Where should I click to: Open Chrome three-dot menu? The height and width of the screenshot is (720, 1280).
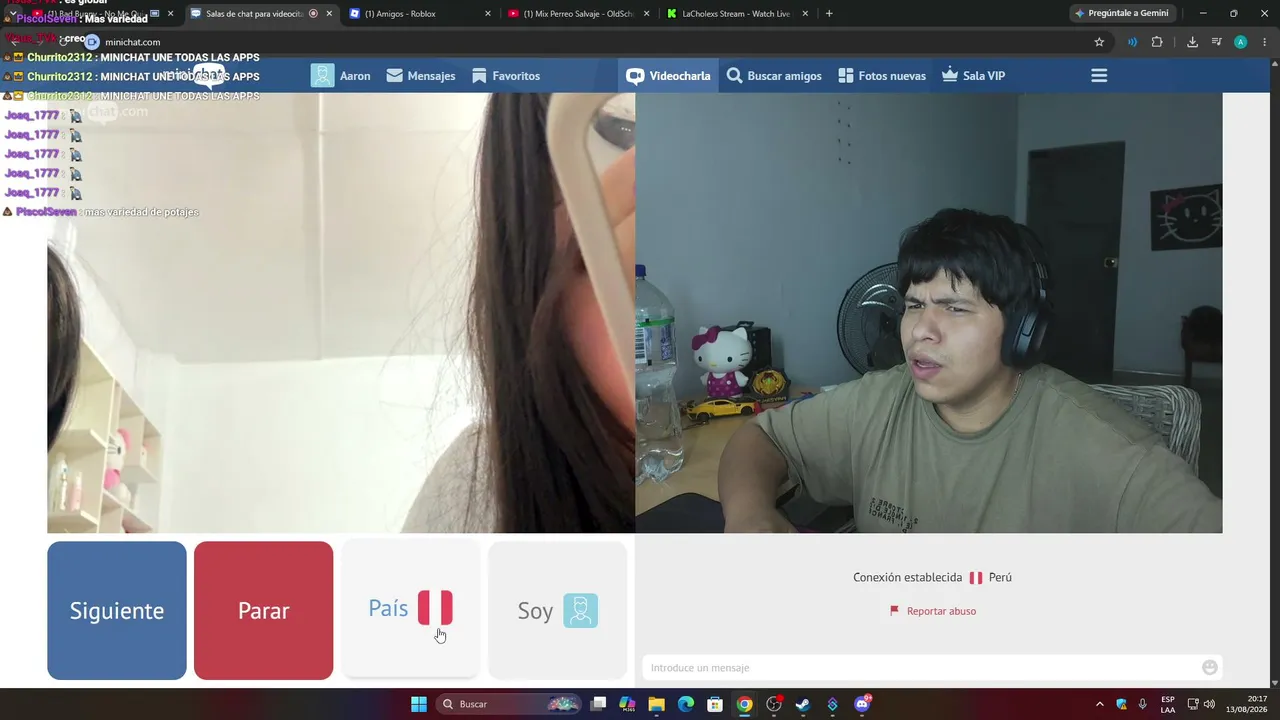1265,42
